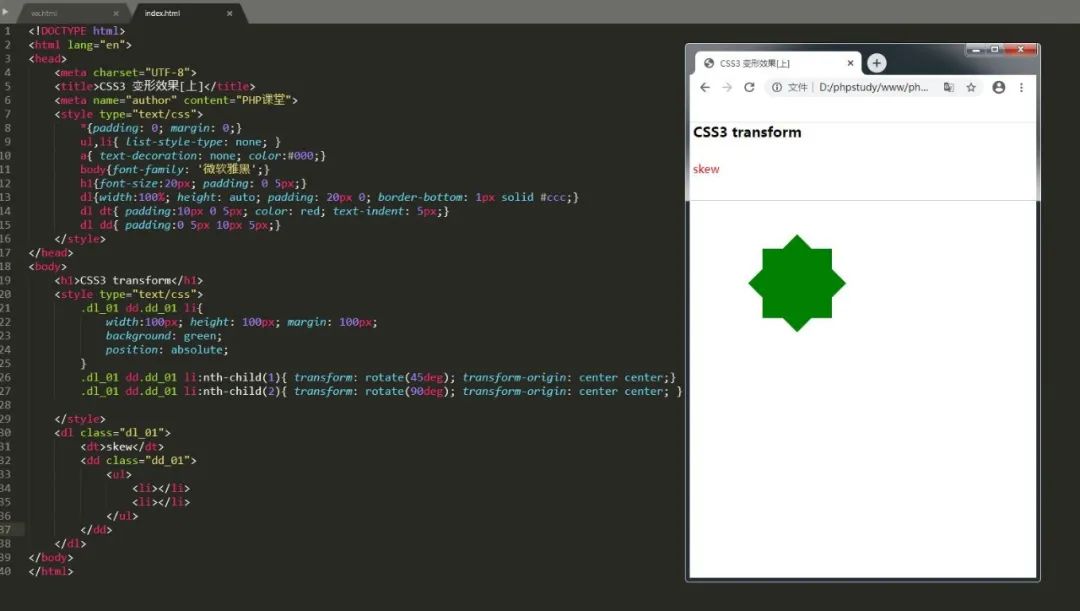Click line number 26 in the gutter
The height and width of the screenshot is (611, 1080).
click(x=7, y=378)
